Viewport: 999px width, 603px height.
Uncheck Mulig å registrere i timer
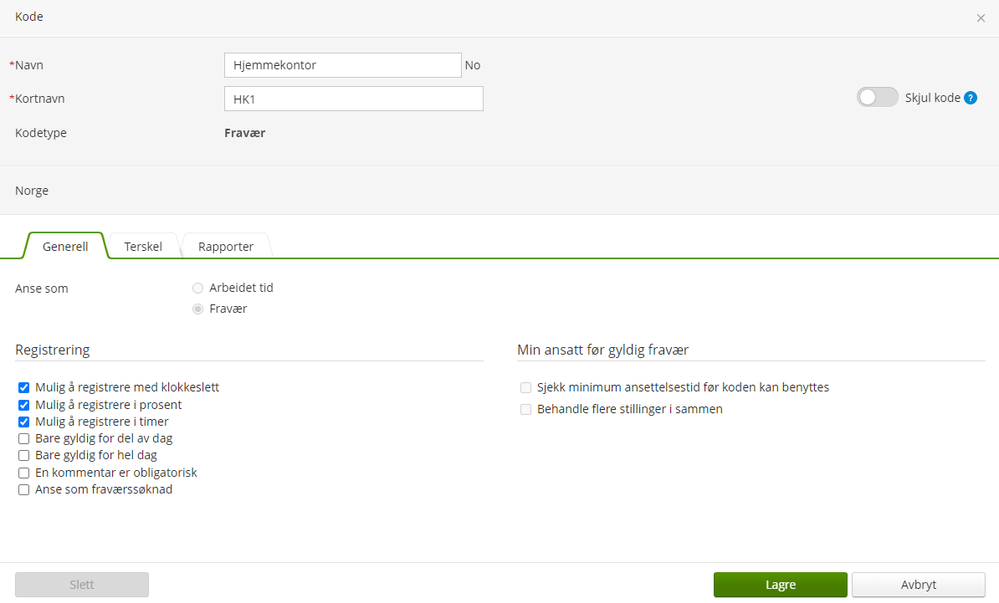pos(24,422)
